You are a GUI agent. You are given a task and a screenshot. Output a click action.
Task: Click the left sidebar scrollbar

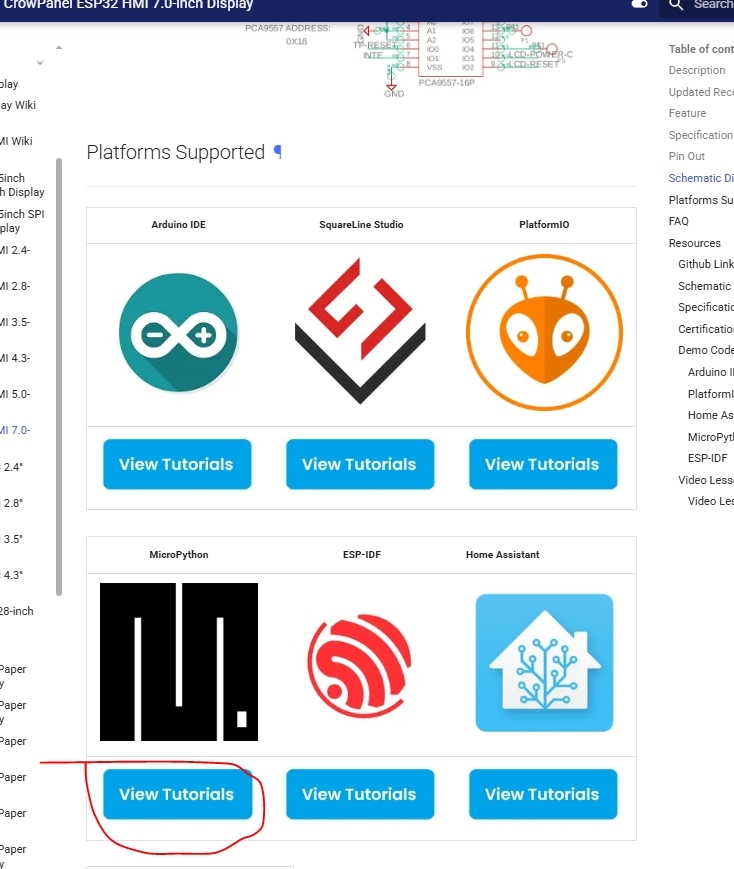59,377
